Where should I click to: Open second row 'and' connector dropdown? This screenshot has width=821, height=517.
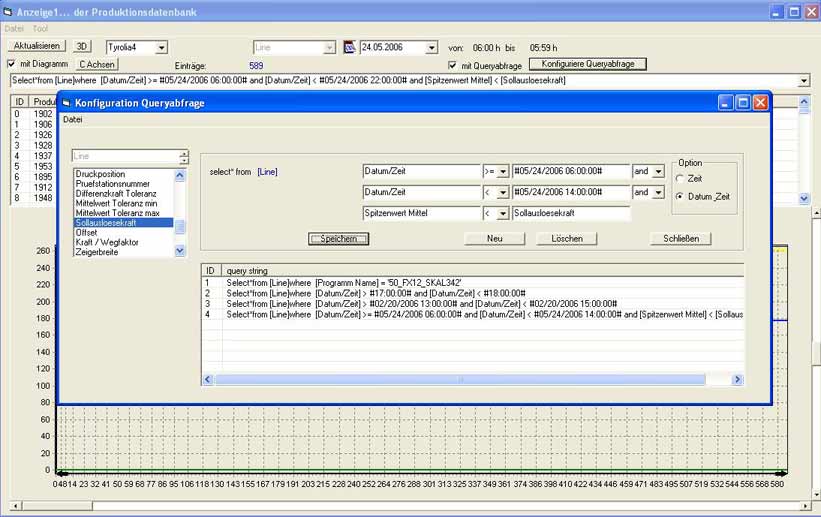point(659,193)
